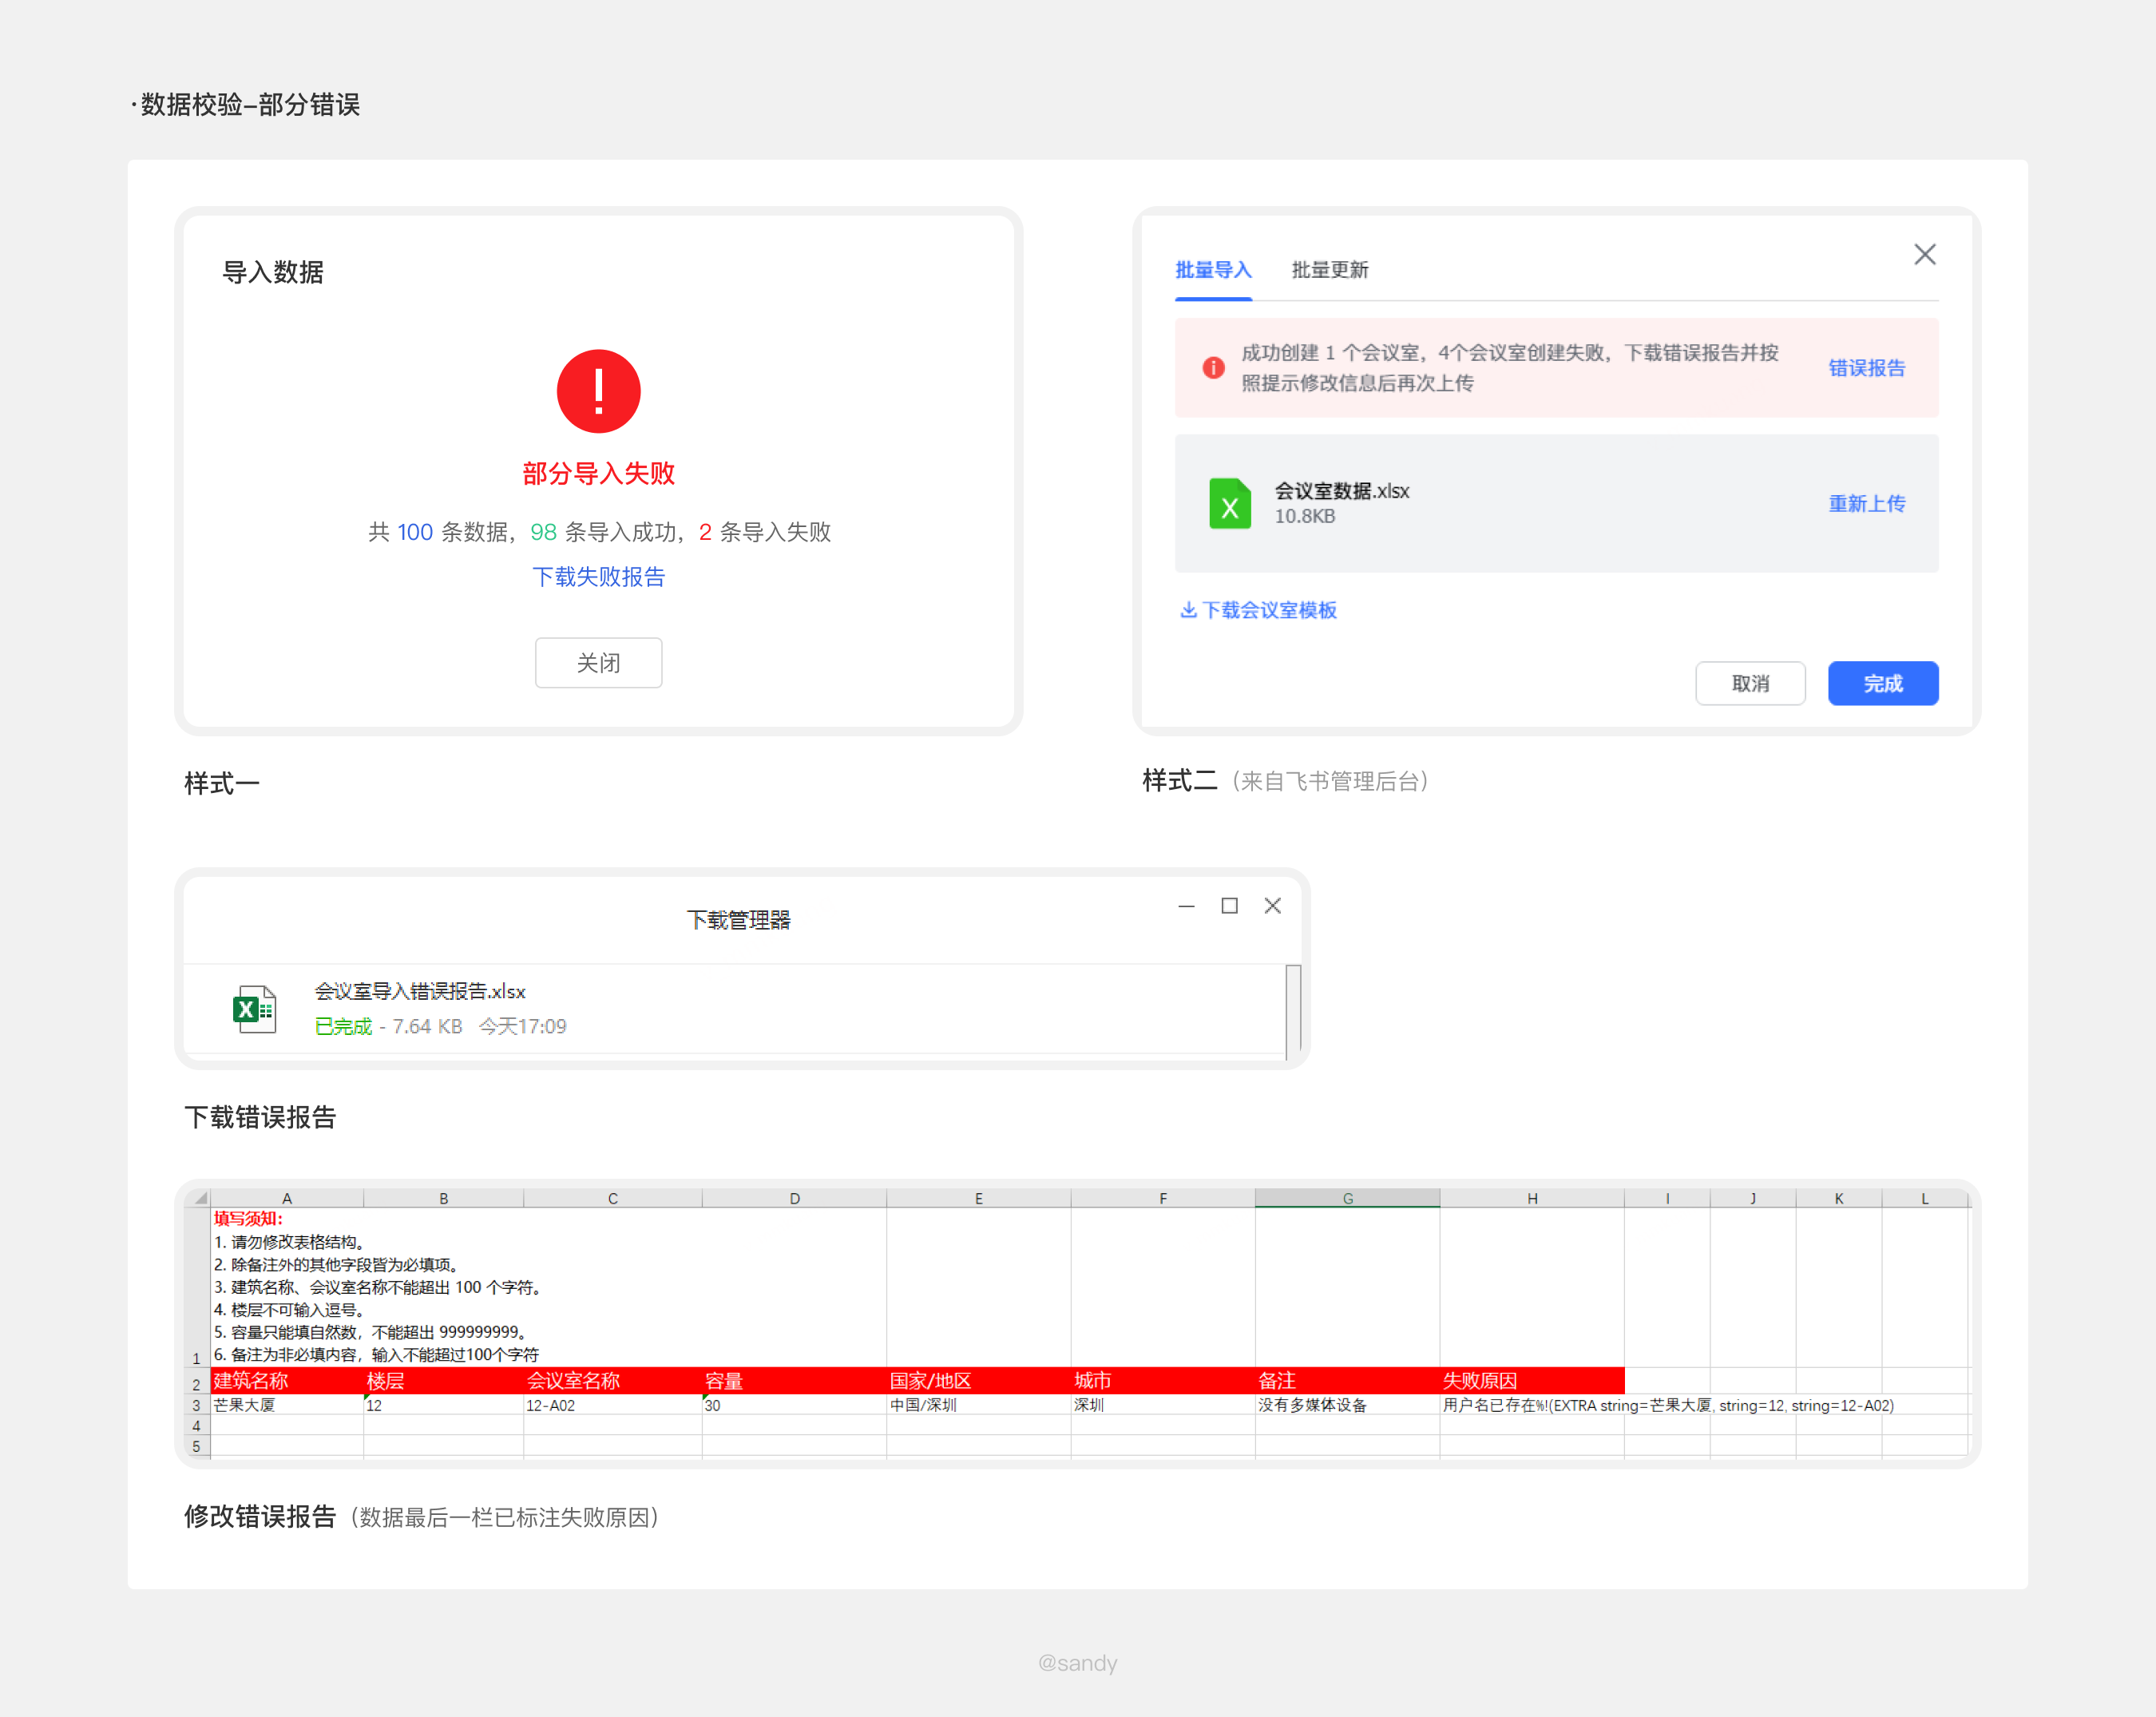Screen dimensions: 2156x1717
Task: Close the batch import dialog with X
Action: (x=1924, y=254)
